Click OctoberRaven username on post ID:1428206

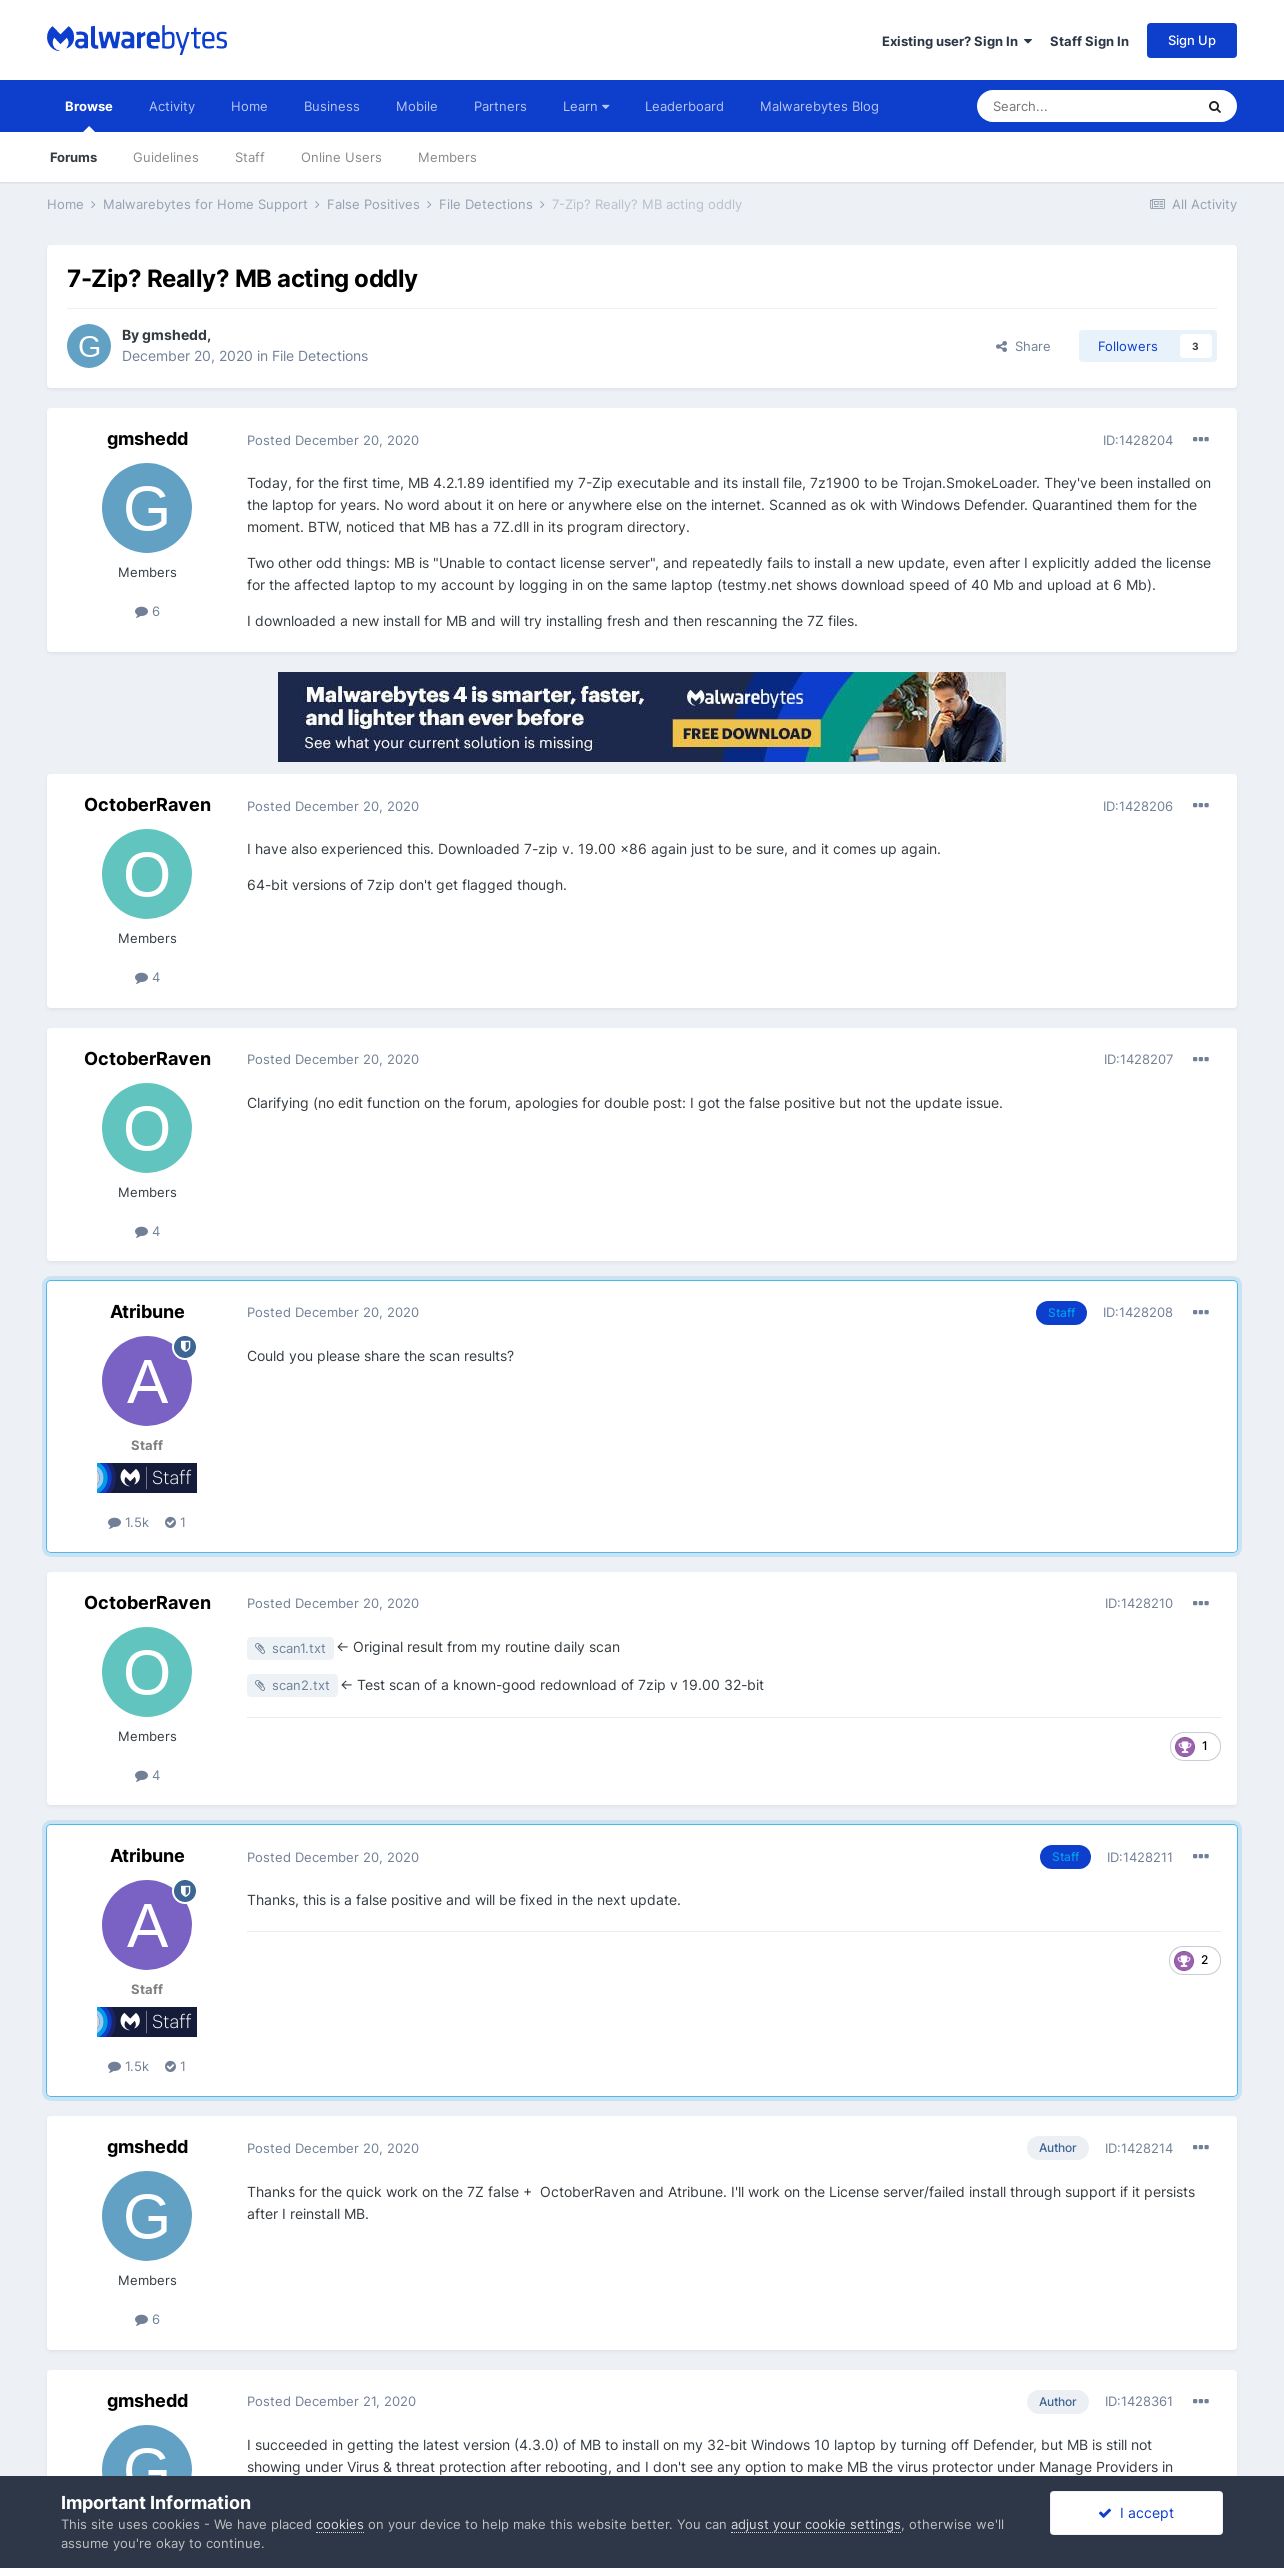coord(147,805)
